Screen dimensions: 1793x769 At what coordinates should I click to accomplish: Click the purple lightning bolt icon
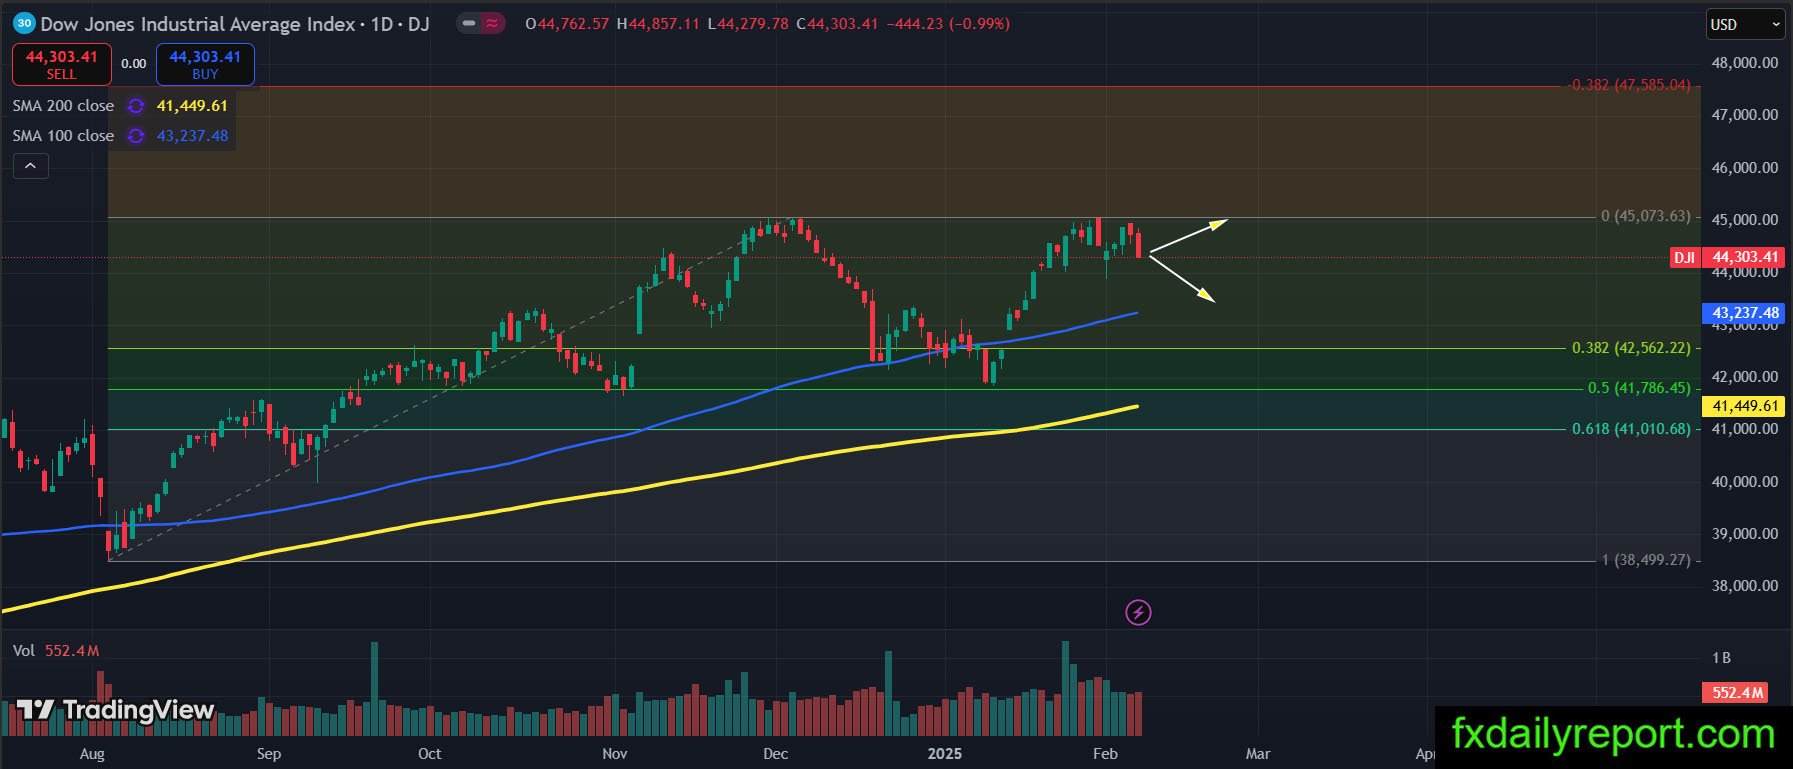(x=1138, y=612)
